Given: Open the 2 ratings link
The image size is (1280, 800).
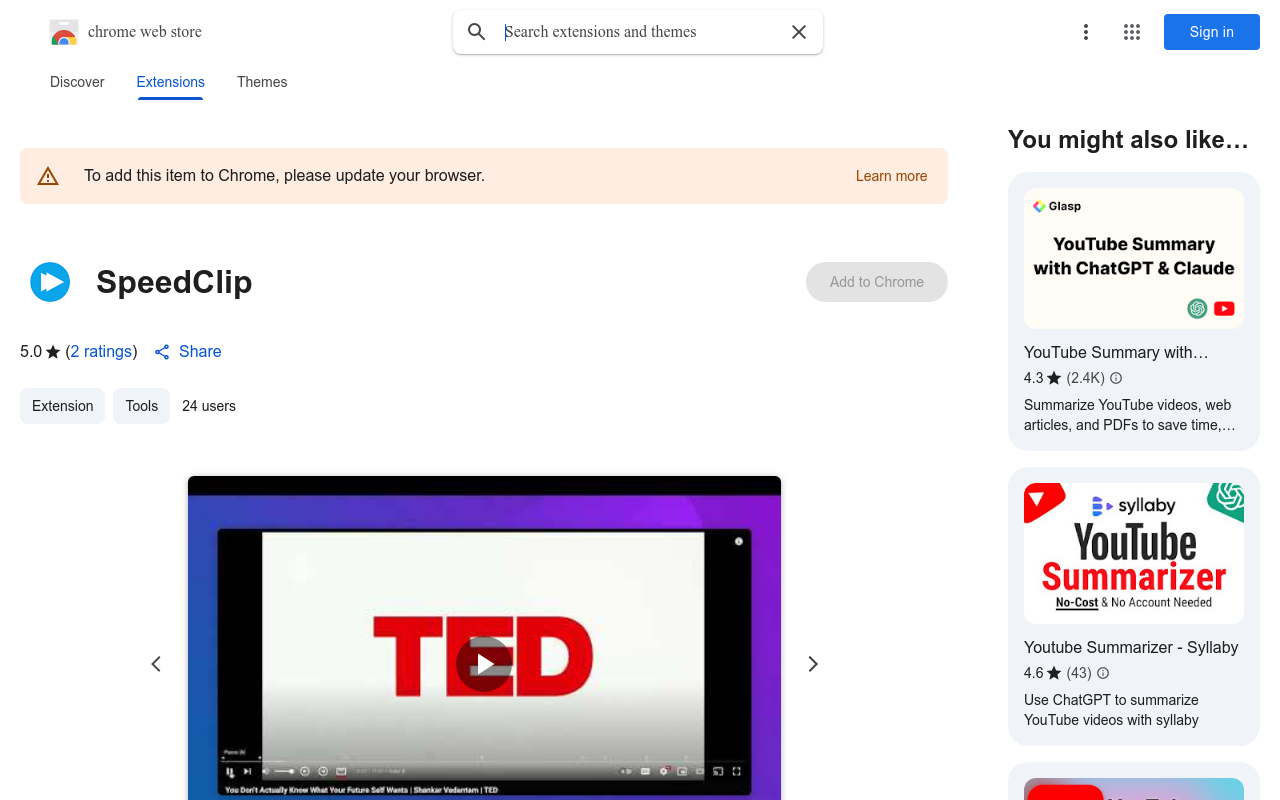Looking at the screenshot, I should tap(102, 352).
